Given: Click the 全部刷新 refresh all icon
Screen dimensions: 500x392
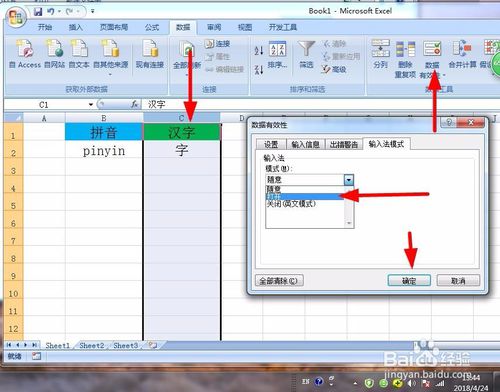Looking at the screenshot, I should (186, 50).
